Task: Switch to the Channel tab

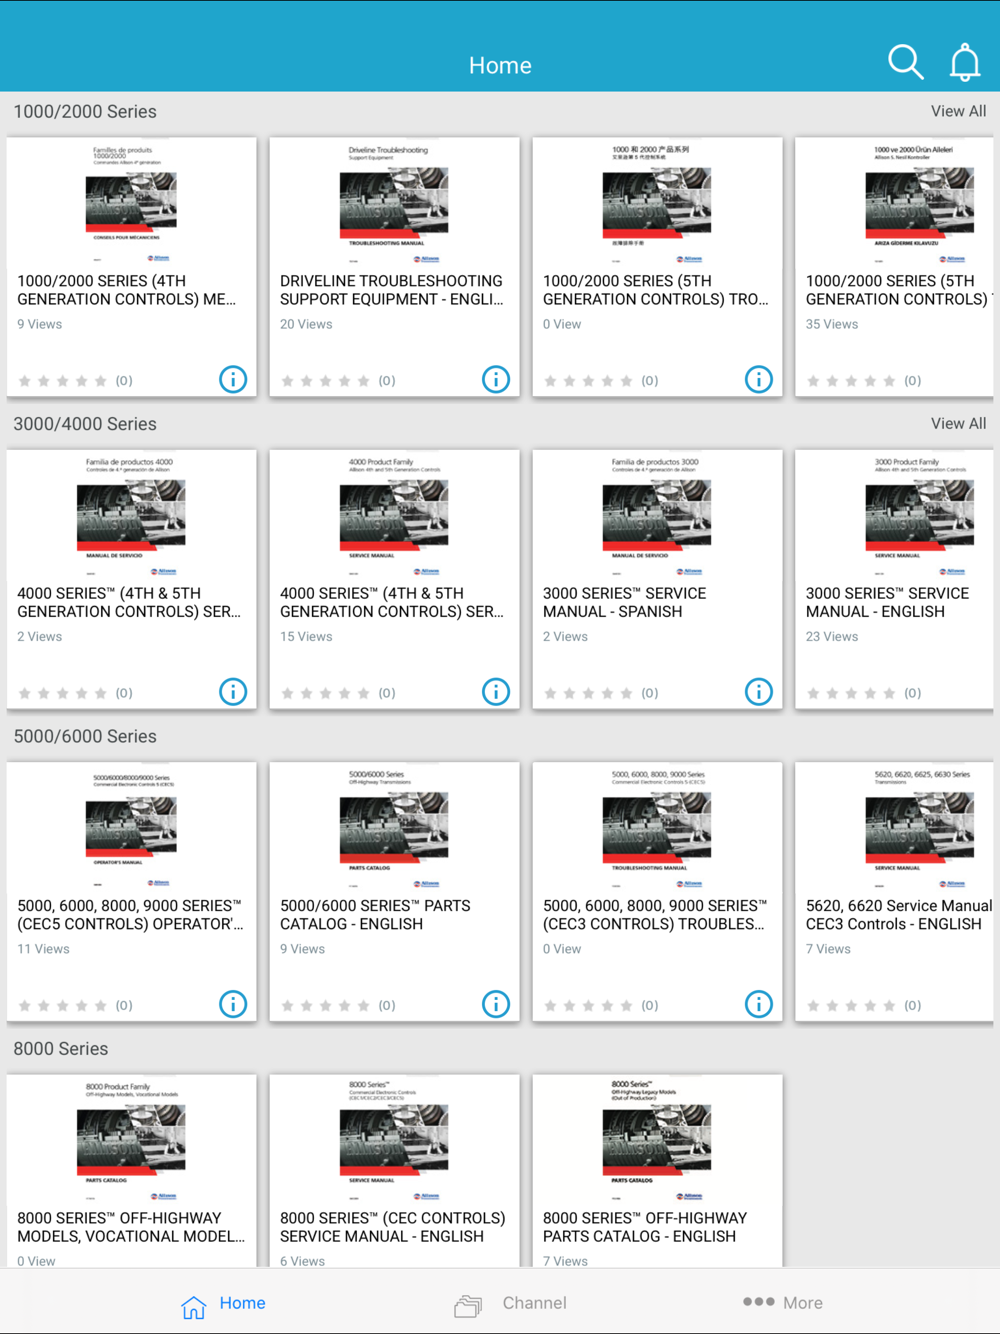Action: (510, 1304)
